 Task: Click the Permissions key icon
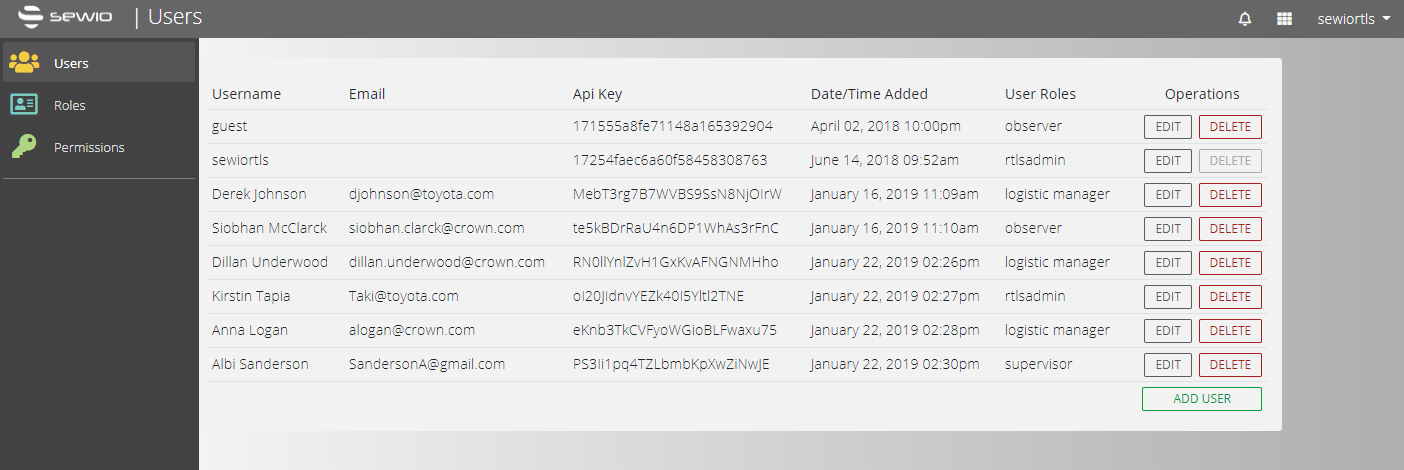coord(24,147)
